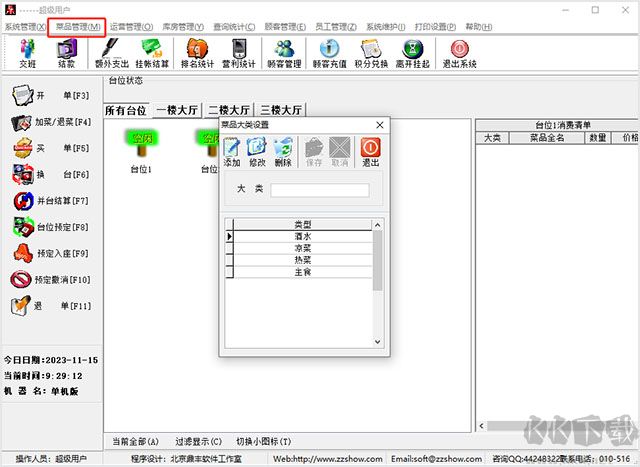
Task: Click 添加 add icon in category dialog
Action: click(x=232, y=152)
